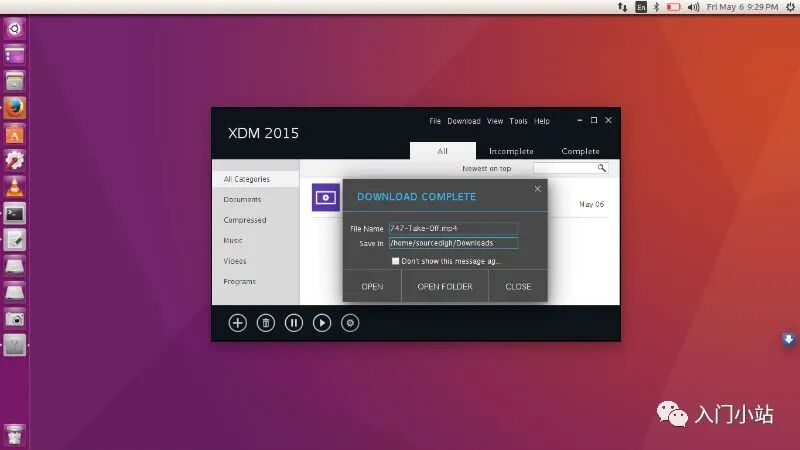Open the Trash in the launcher
The height and width of the screenshot is (450, 800).
click(x=14, y=434)
